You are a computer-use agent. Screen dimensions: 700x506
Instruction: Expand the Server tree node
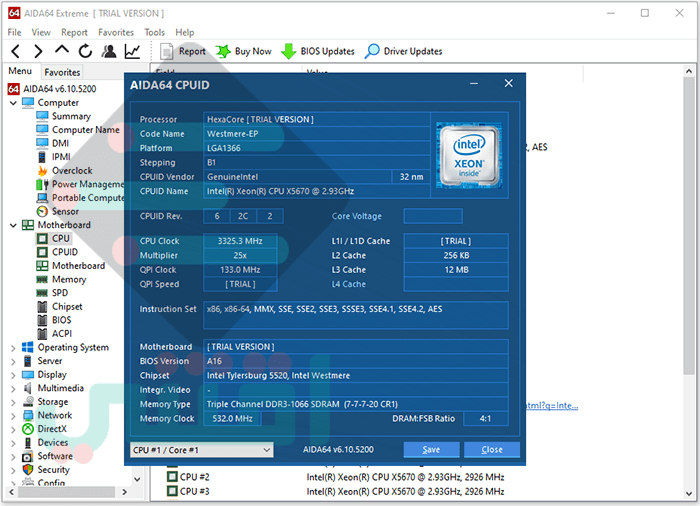click(x=13, y=361)
